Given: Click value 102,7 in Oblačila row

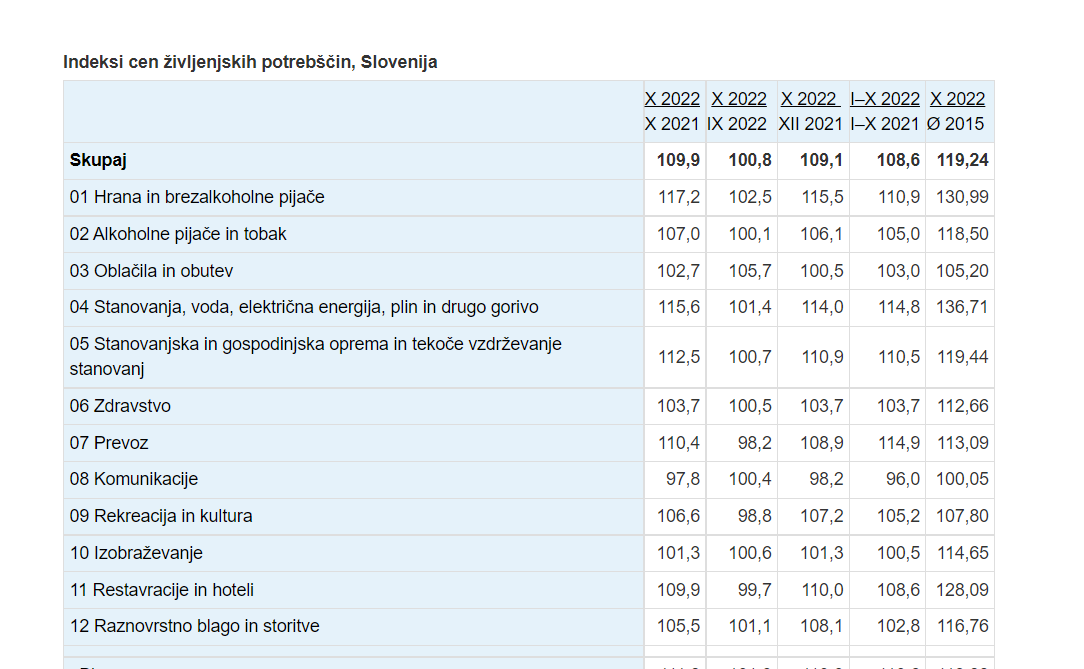Looking at the screenshot, I should pyautogui.click(x=678, y=271).
